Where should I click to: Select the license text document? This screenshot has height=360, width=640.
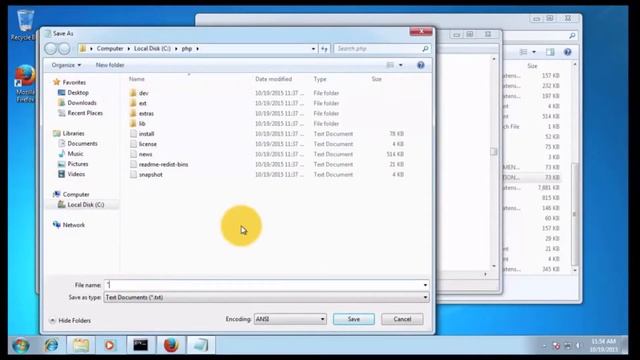coord(147,144)
